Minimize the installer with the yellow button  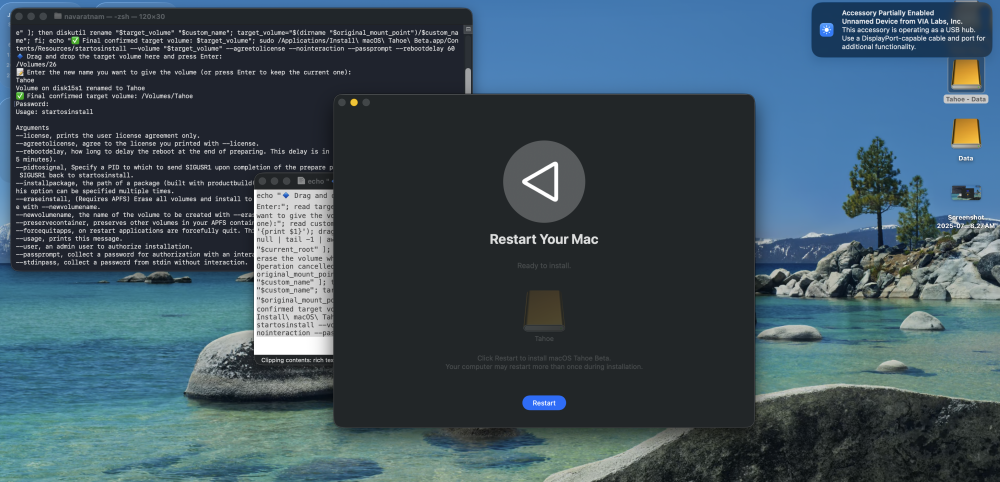354,103
